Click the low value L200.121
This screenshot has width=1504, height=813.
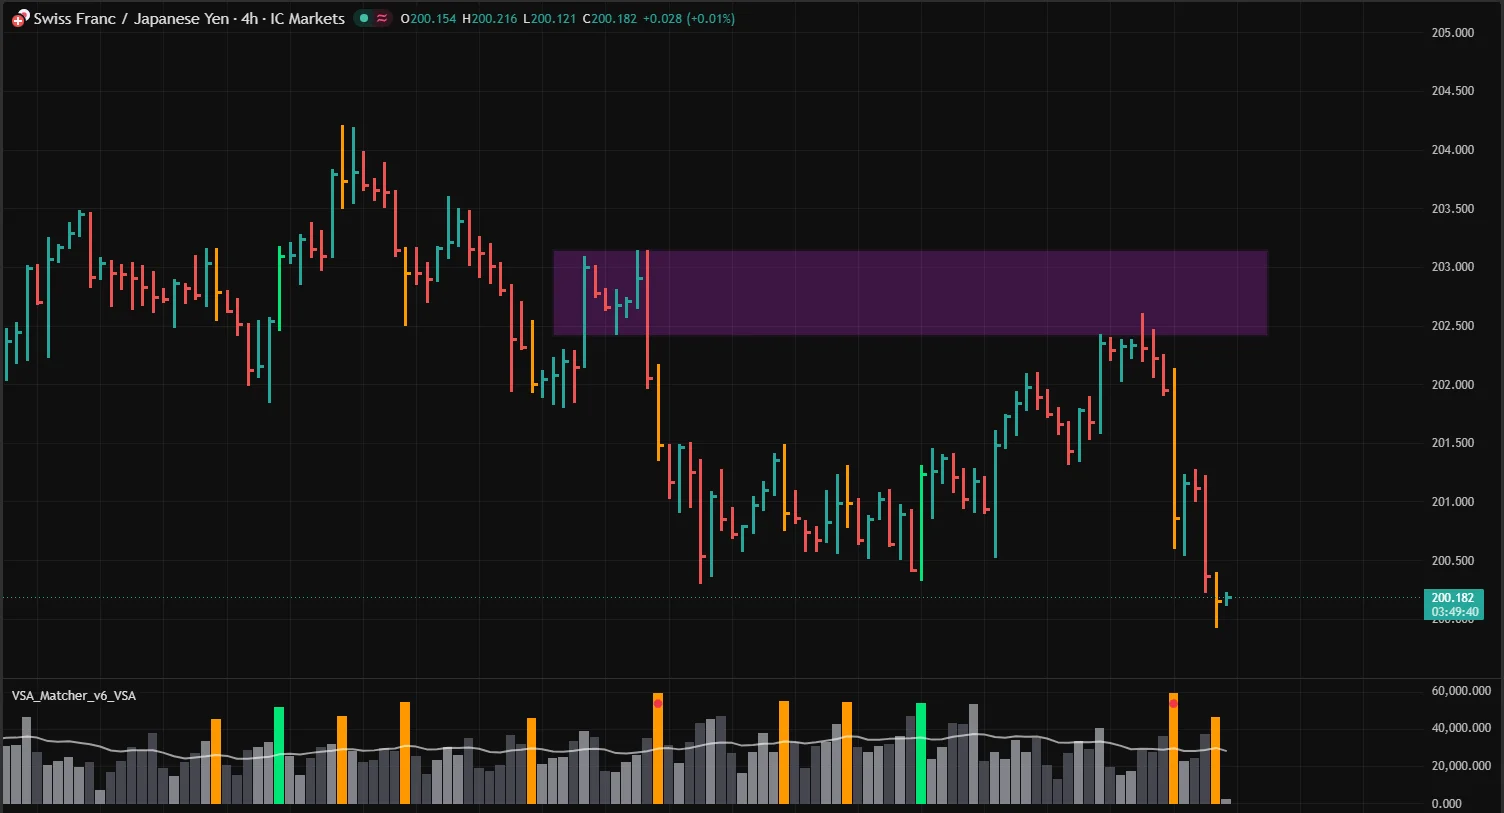[550, 19]
